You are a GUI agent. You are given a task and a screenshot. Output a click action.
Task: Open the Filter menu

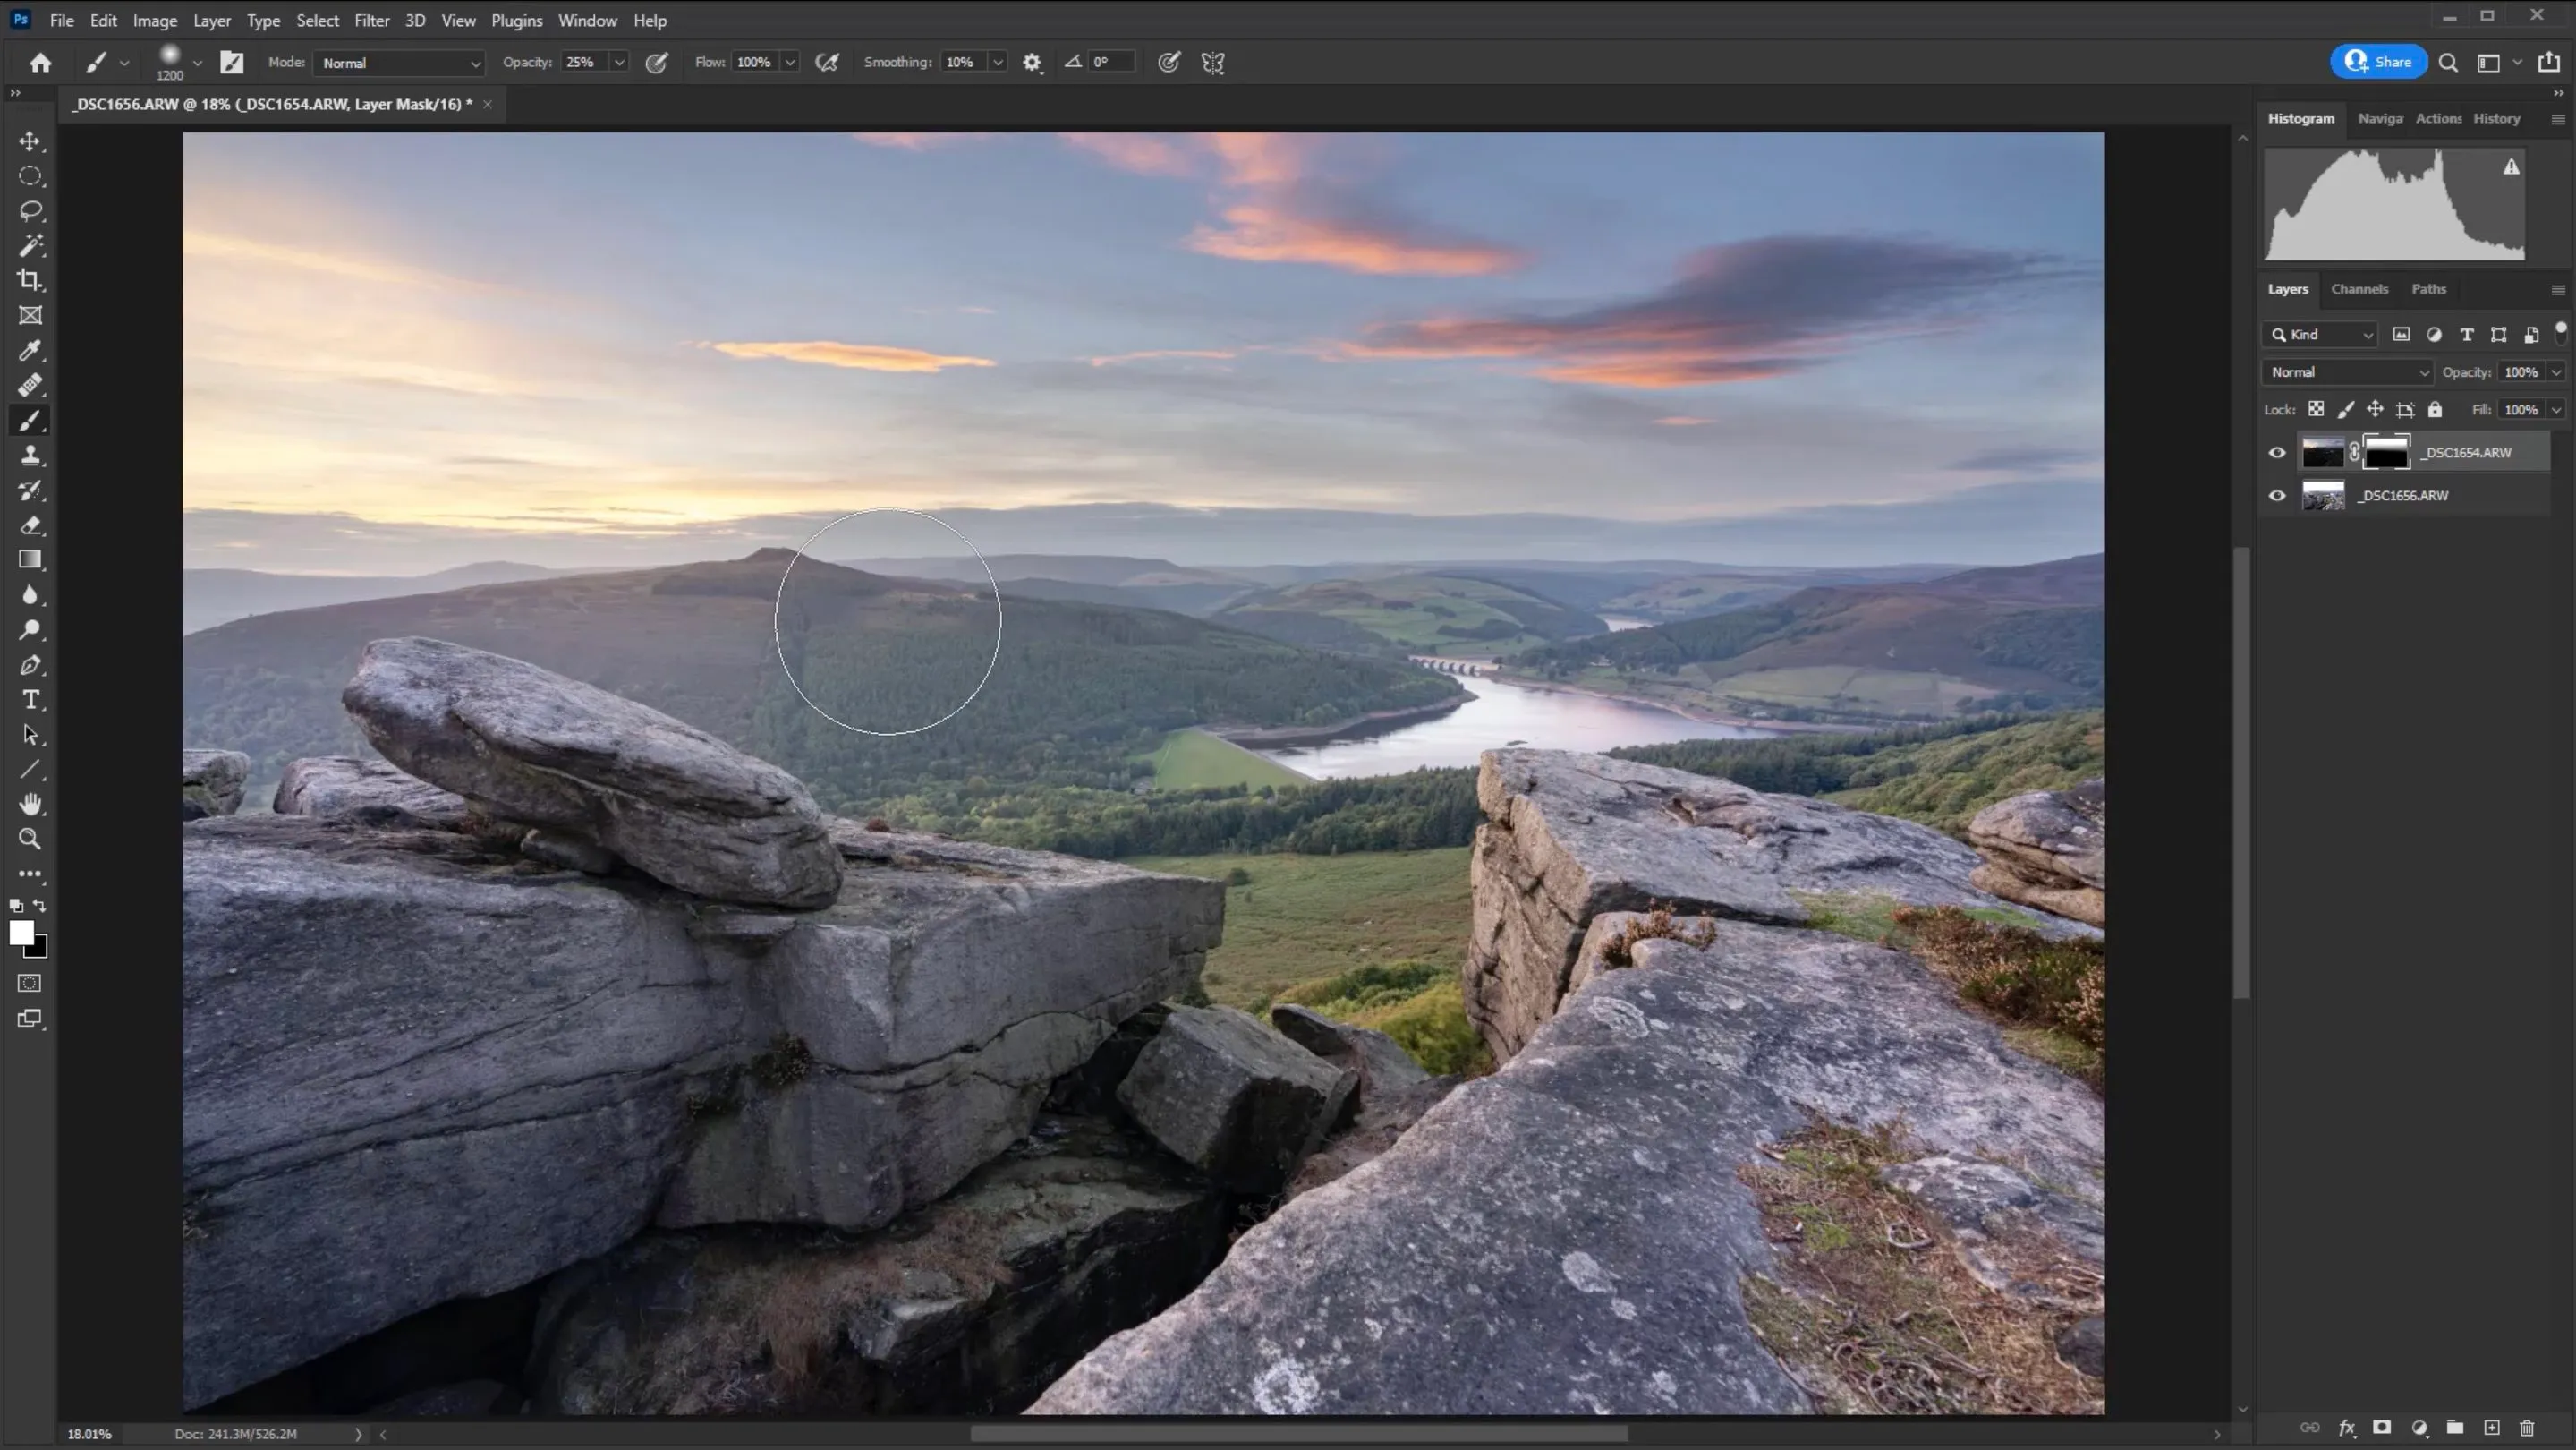click(372, 20)
